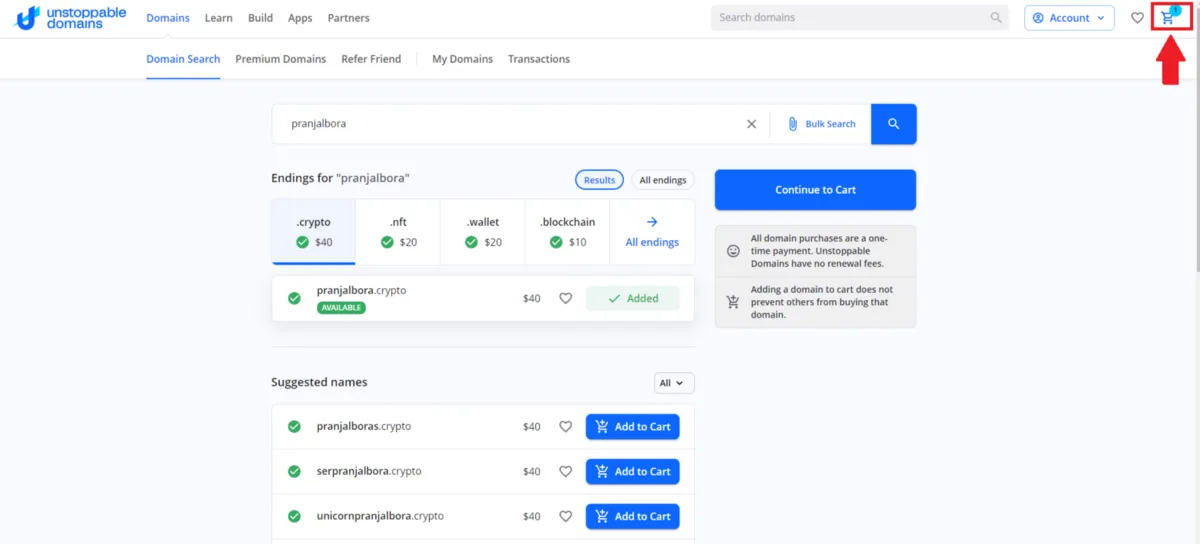Favorite serpranjalbora.crypto with heart icon
This screenshot has width=1200, height=544.
point(565,471)
